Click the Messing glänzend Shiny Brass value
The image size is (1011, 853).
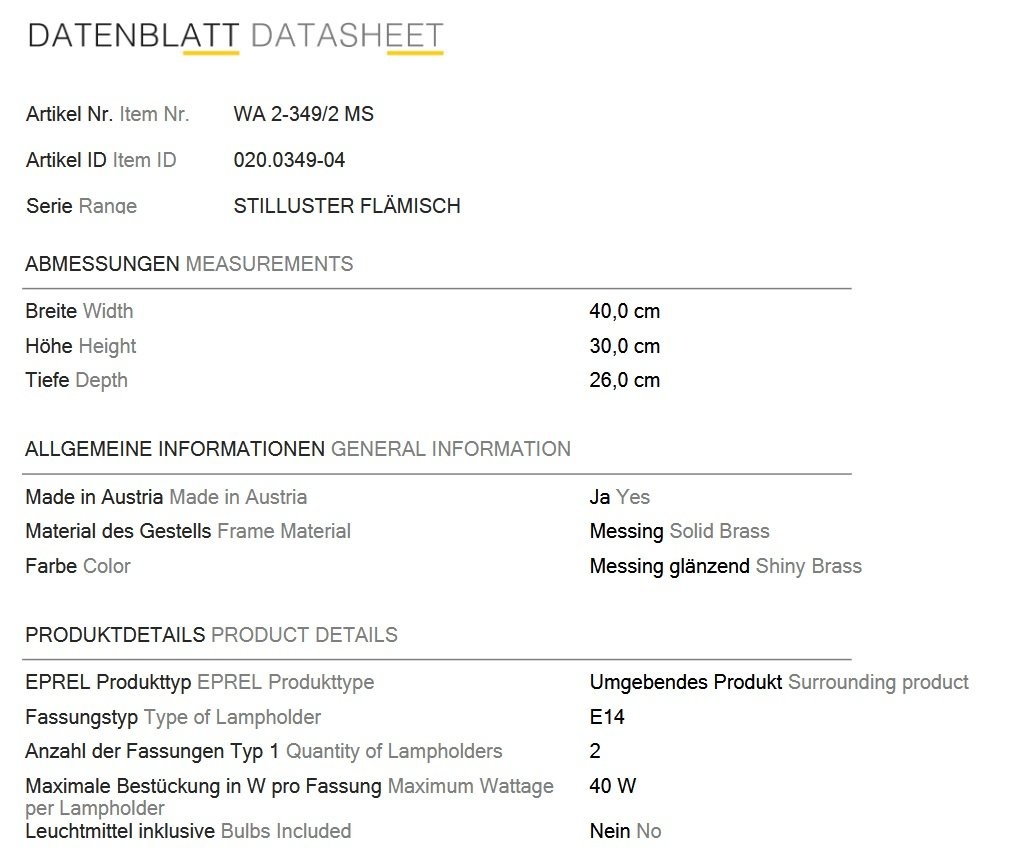point(725,566)
